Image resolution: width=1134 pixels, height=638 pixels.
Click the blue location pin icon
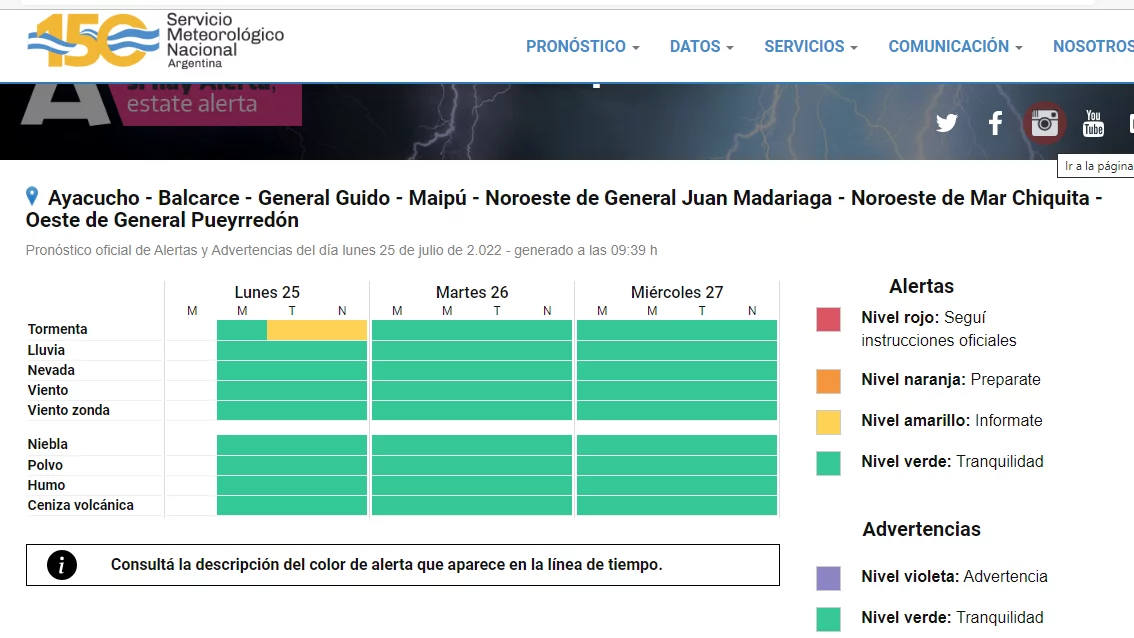coord(33,196)
